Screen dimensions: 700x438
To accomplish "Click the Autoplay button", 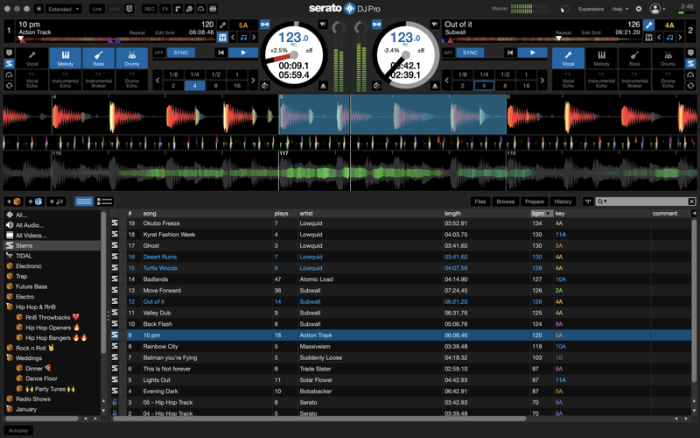I will 18,430.
